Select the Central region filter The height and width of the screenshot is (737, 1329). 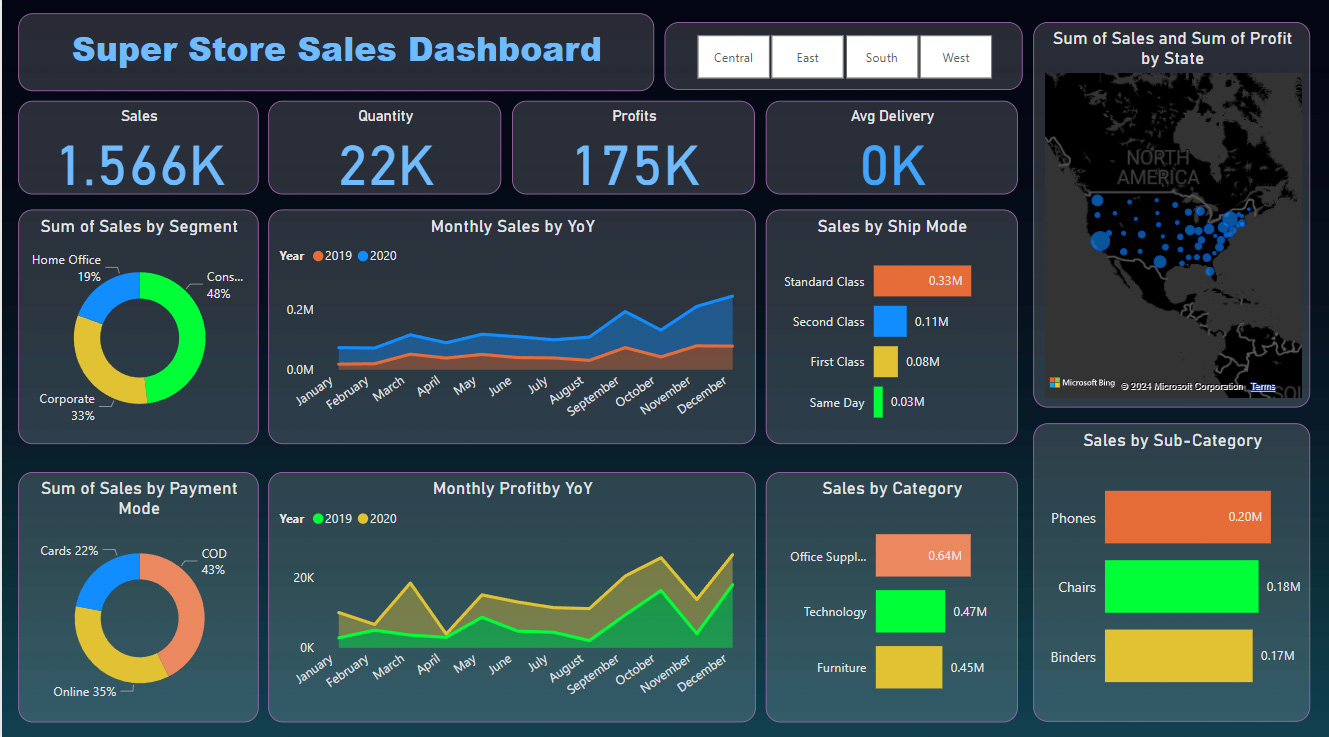[733, 57]
